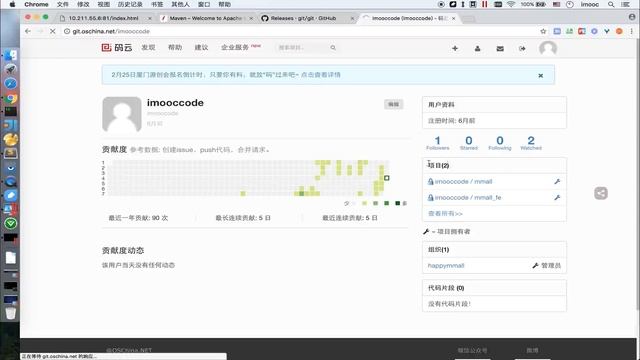This screenshot has height=360, width=640.
Task: Stop page loading with the X button
Action: point(53,31)
